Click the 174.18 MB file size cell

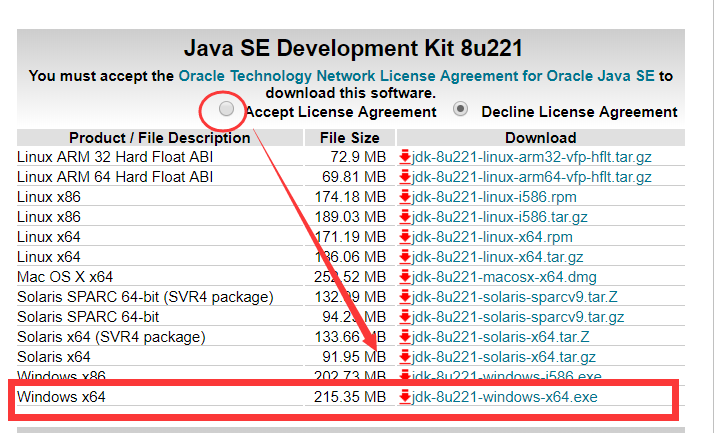350,197
